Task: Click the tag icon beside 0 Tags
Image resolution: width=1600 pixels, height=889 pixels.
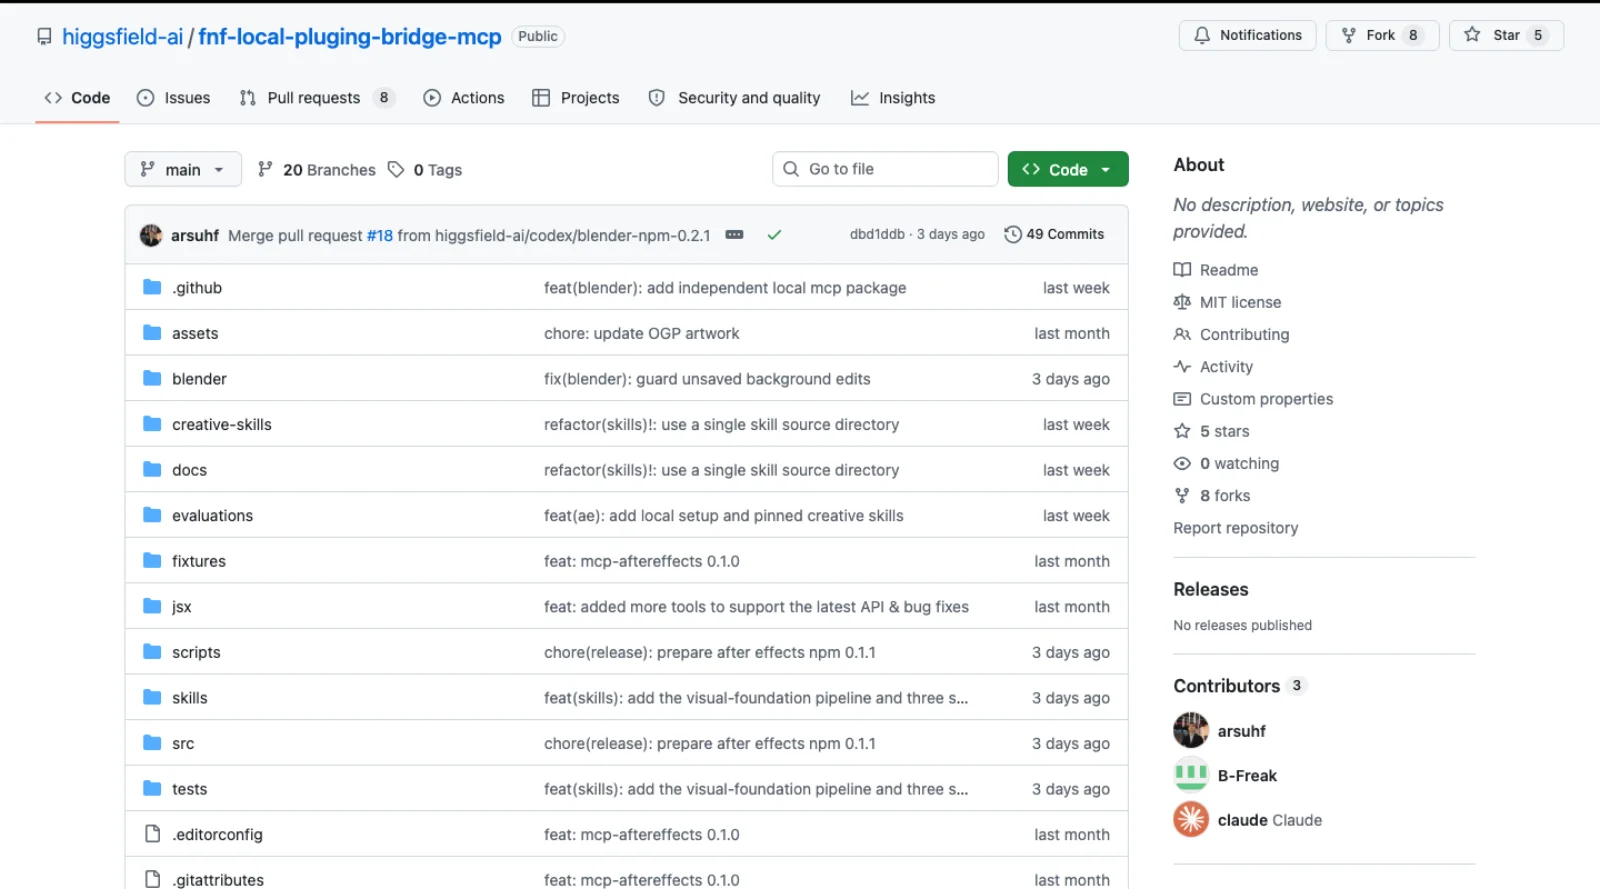Action: coord(396,169)
